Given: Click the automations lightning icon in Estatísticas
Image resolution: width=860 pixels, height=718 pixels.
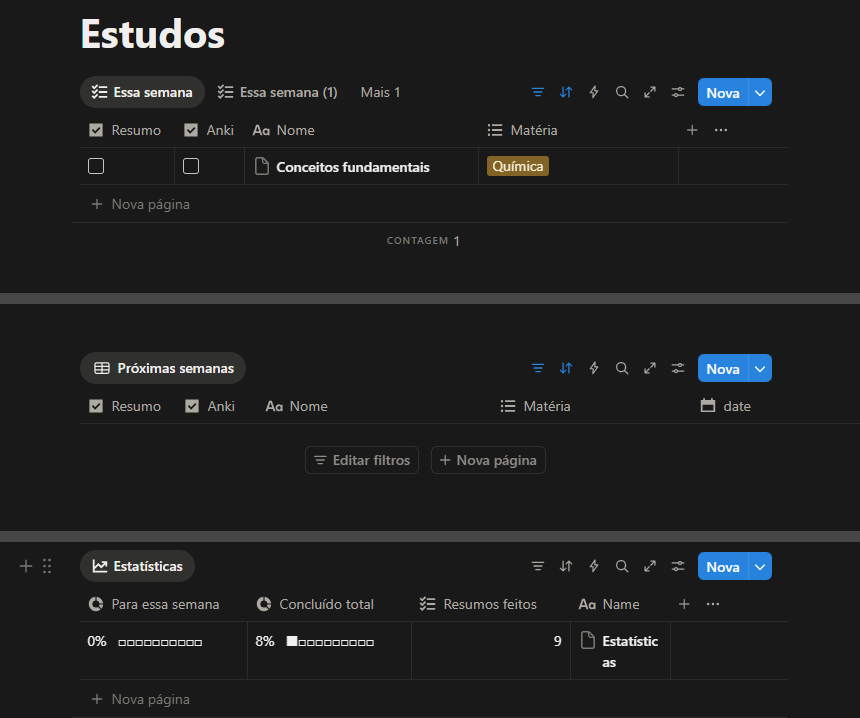Looking at the screenshot, I should click(x=594, y=566).
